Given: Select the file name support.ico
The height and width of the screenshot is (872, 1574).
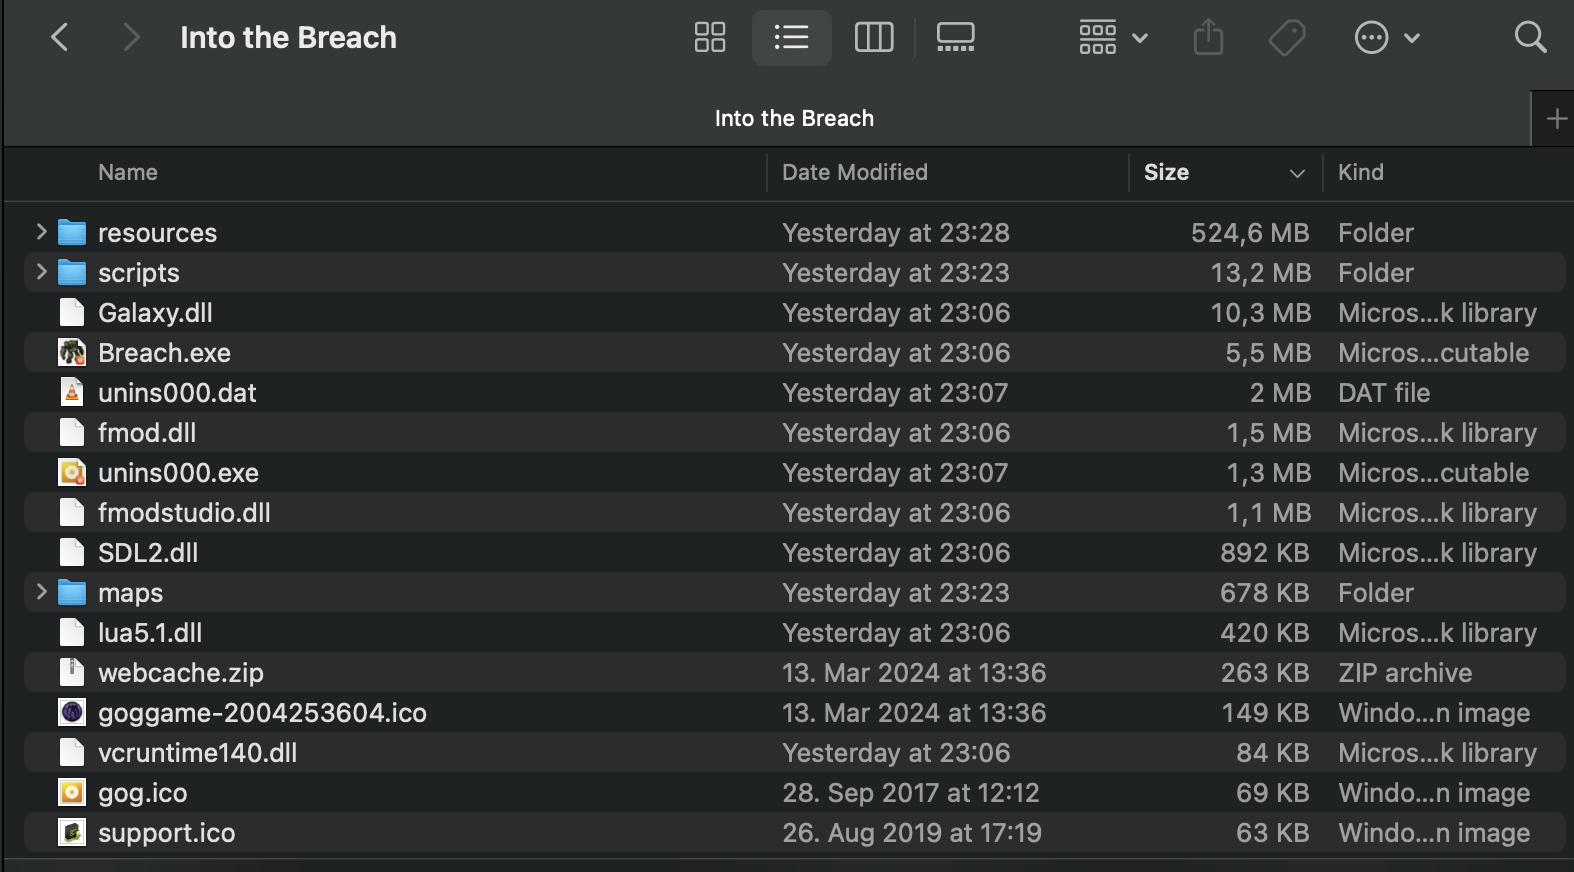Looking at the screenshot, I should (x=166, y=833).
